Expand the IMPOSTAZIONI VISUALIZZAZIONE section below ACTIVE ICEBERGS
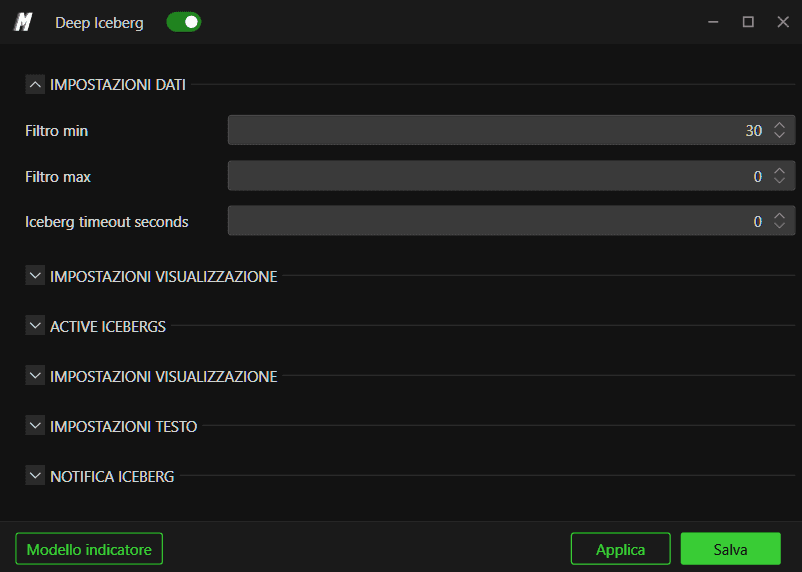The image size is (802, 572). tap(35, 376)
